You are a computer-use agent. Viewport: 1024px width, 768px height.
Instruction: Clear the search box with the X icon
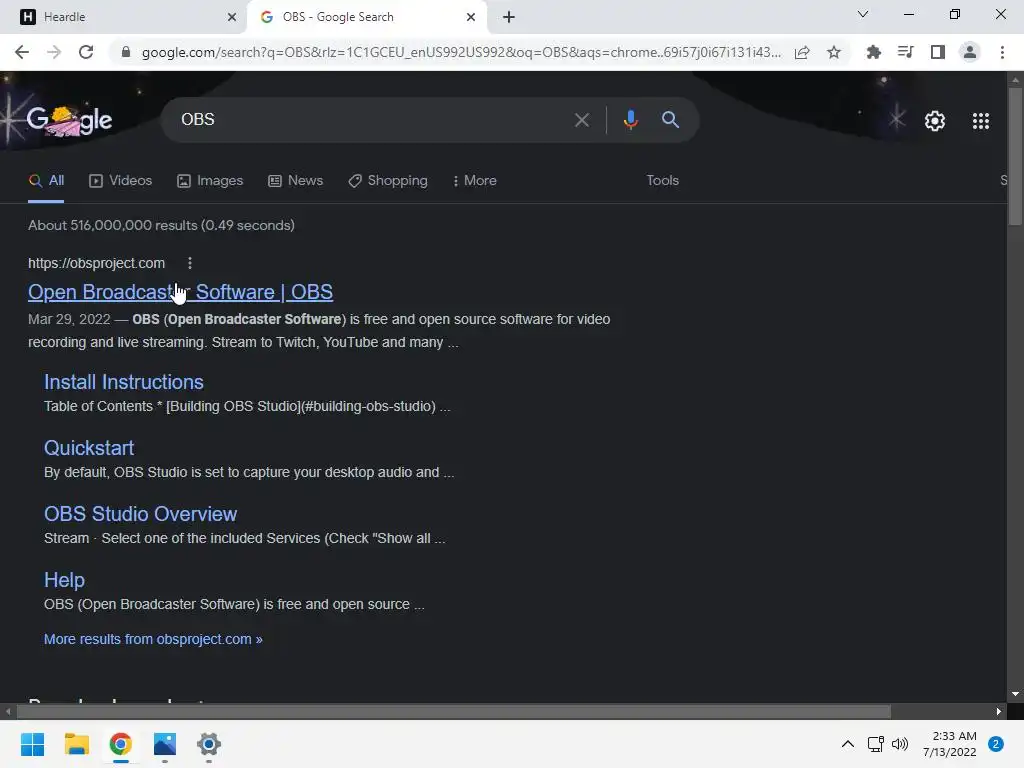click(581, 120)
